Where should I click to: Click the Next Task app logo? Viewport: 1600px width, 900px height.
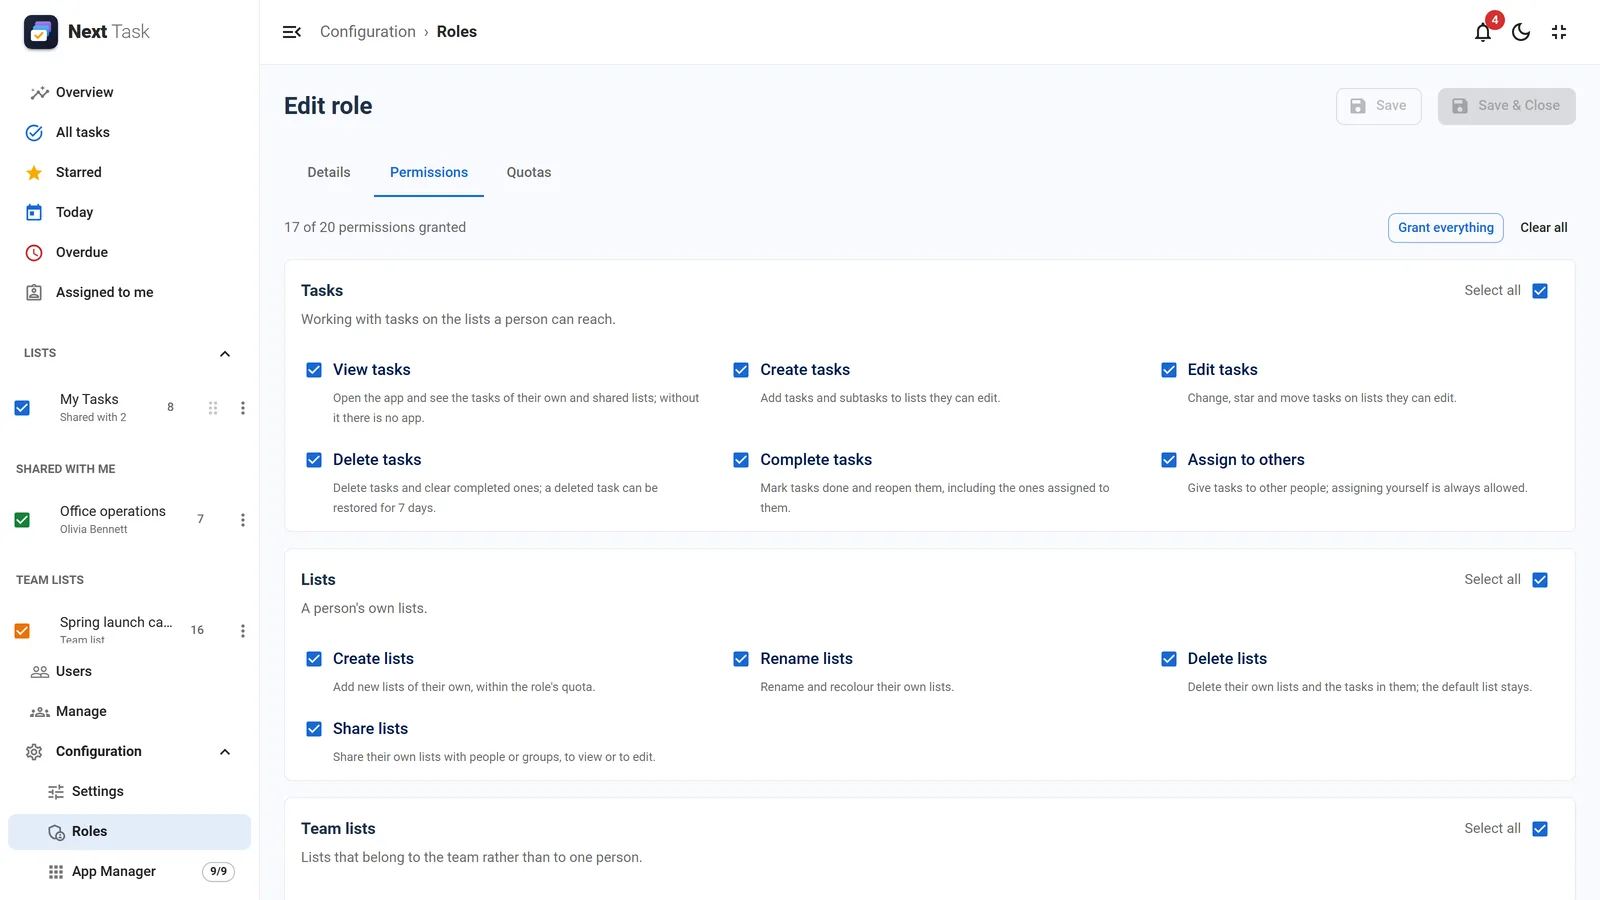[x=41, y=32]
